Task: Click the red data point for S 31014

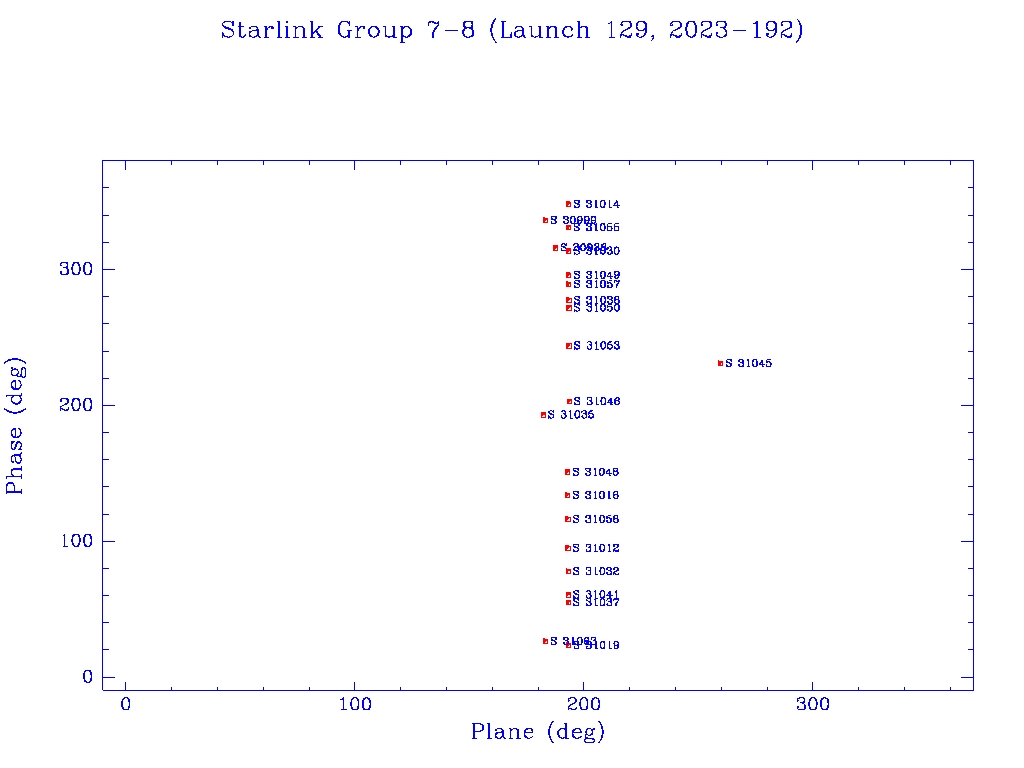Action: [x=568, y=204]
